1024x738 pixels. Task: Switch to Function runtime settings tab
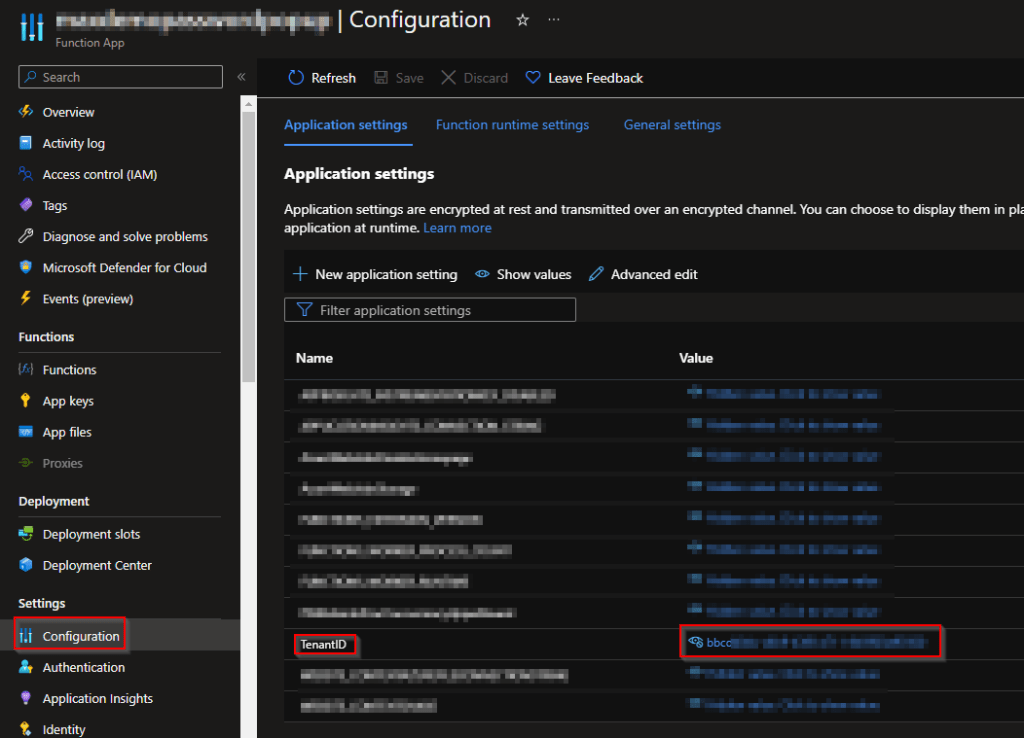point(512,125)
